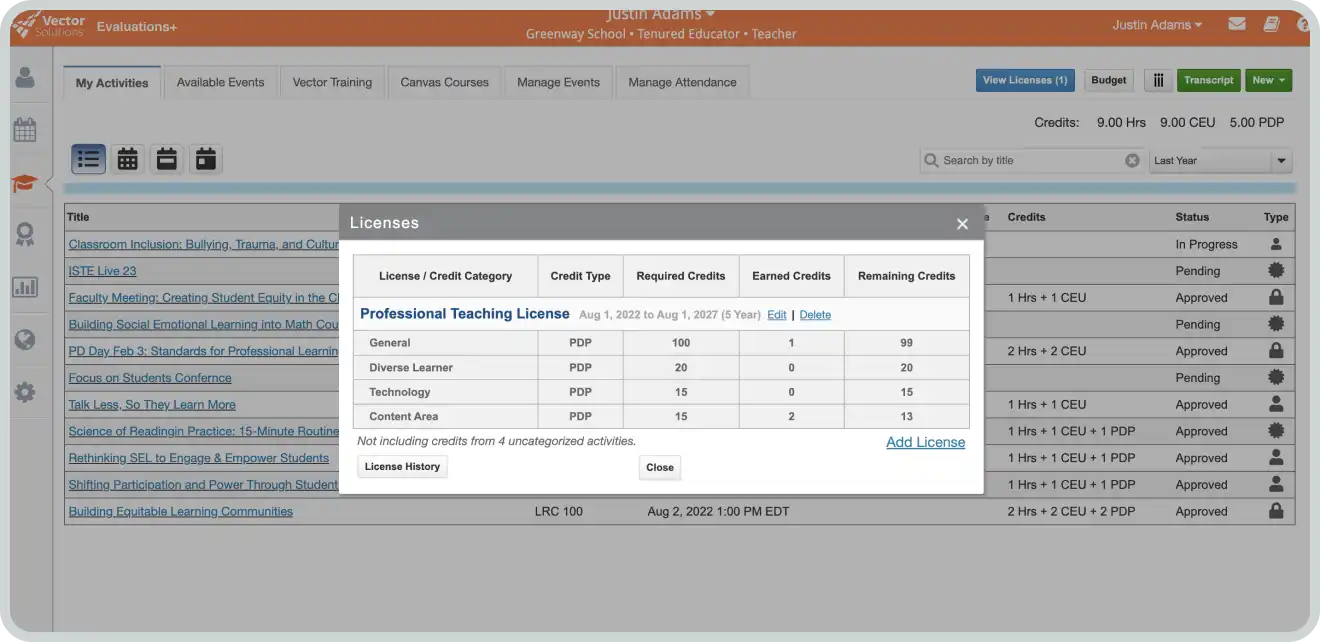1320x642 pixels.
Task: Open the graduation cap sidebar icon
Action: coord(24,183)
